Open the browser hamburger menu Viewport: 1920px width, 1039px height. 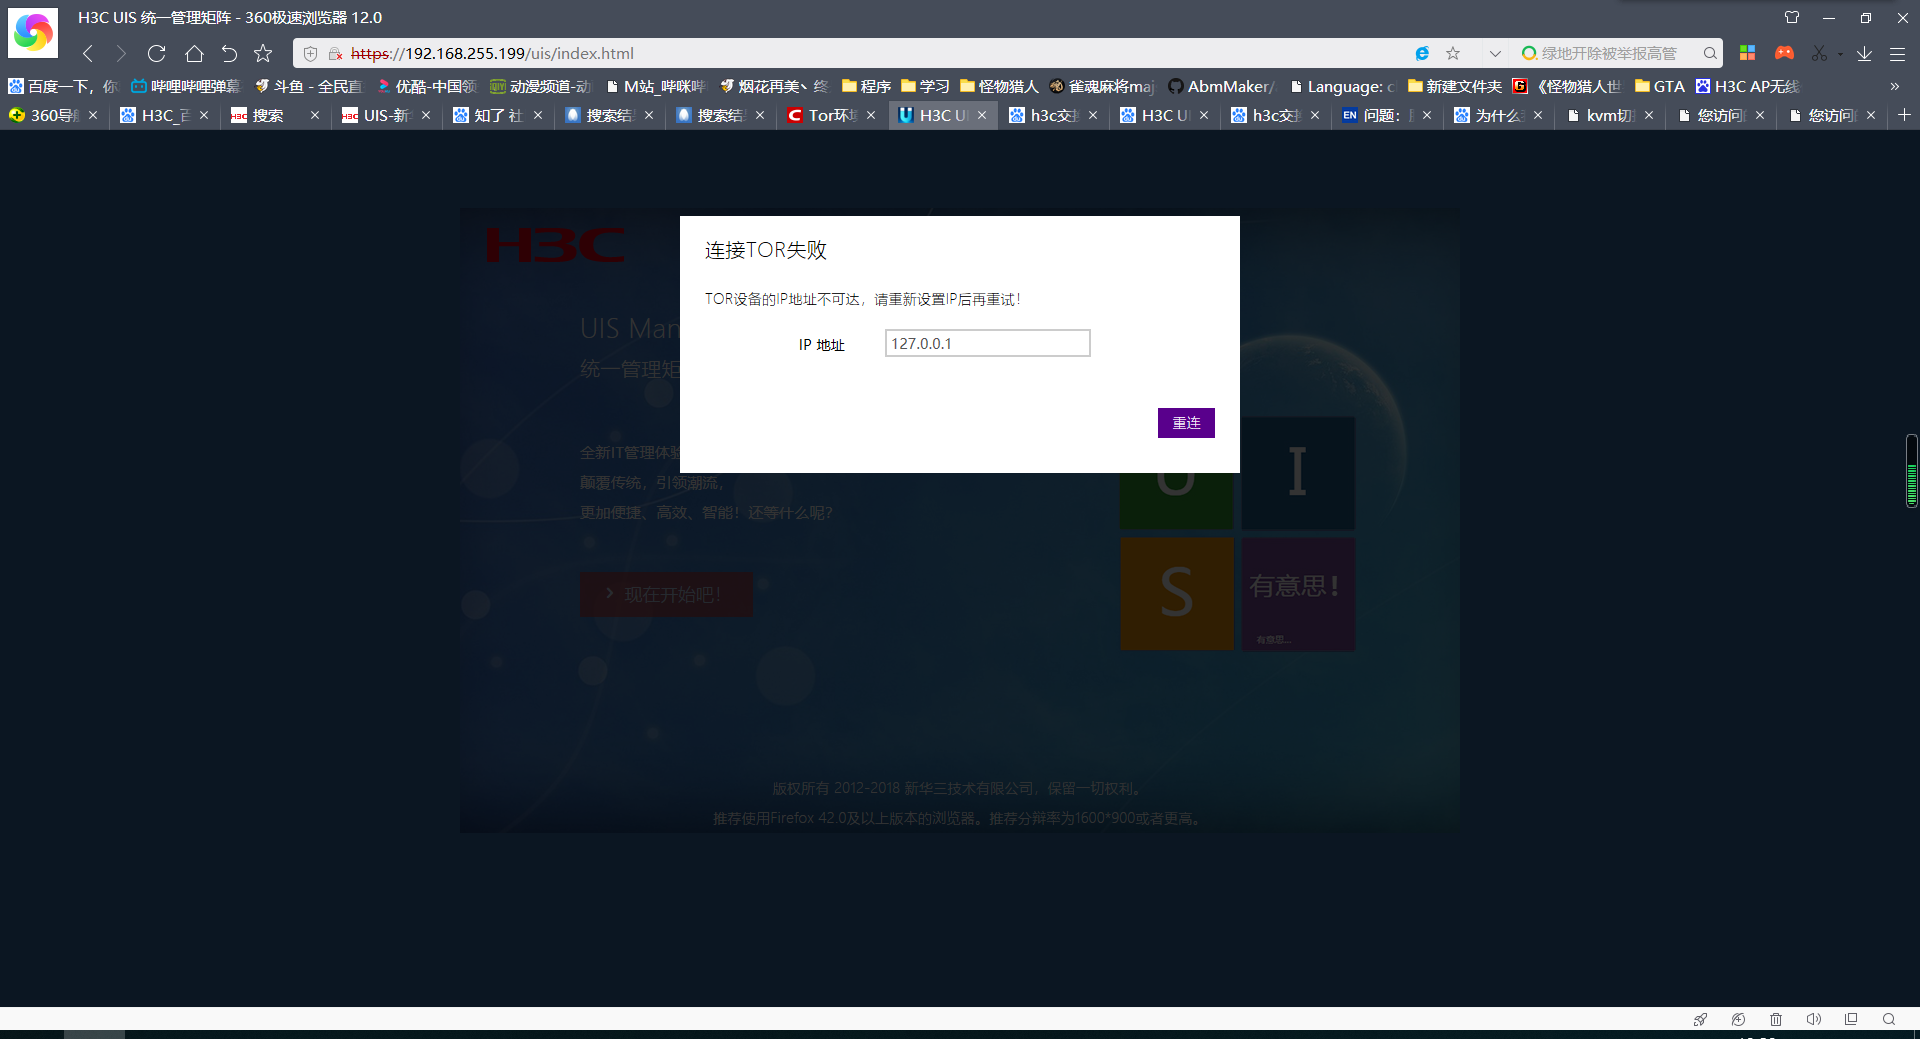(1897, 54)
